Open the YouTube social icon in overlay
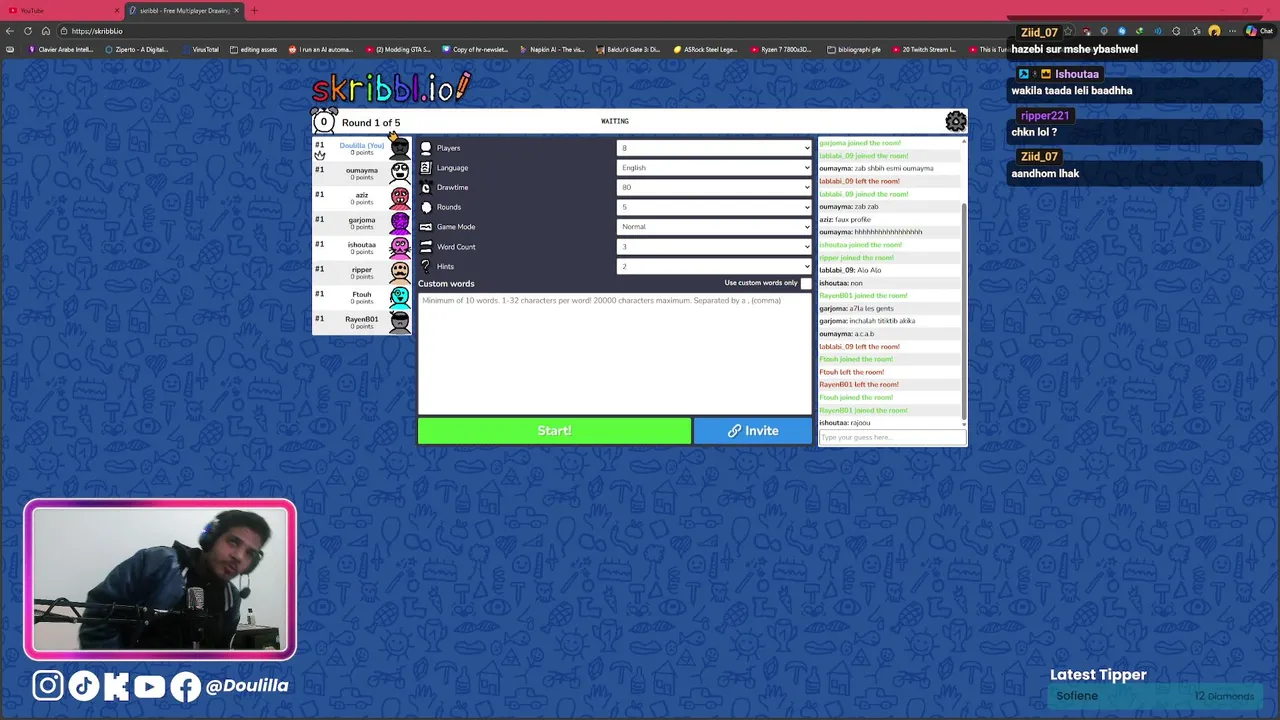The width and height of the screenshot is (1280, 720). pos(149,686)
